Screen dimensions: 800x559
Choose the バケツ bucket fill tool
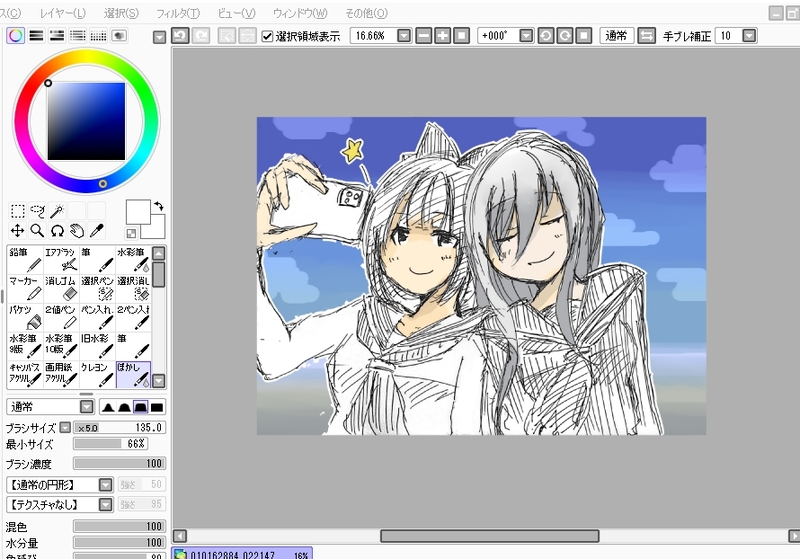[25, 316]
